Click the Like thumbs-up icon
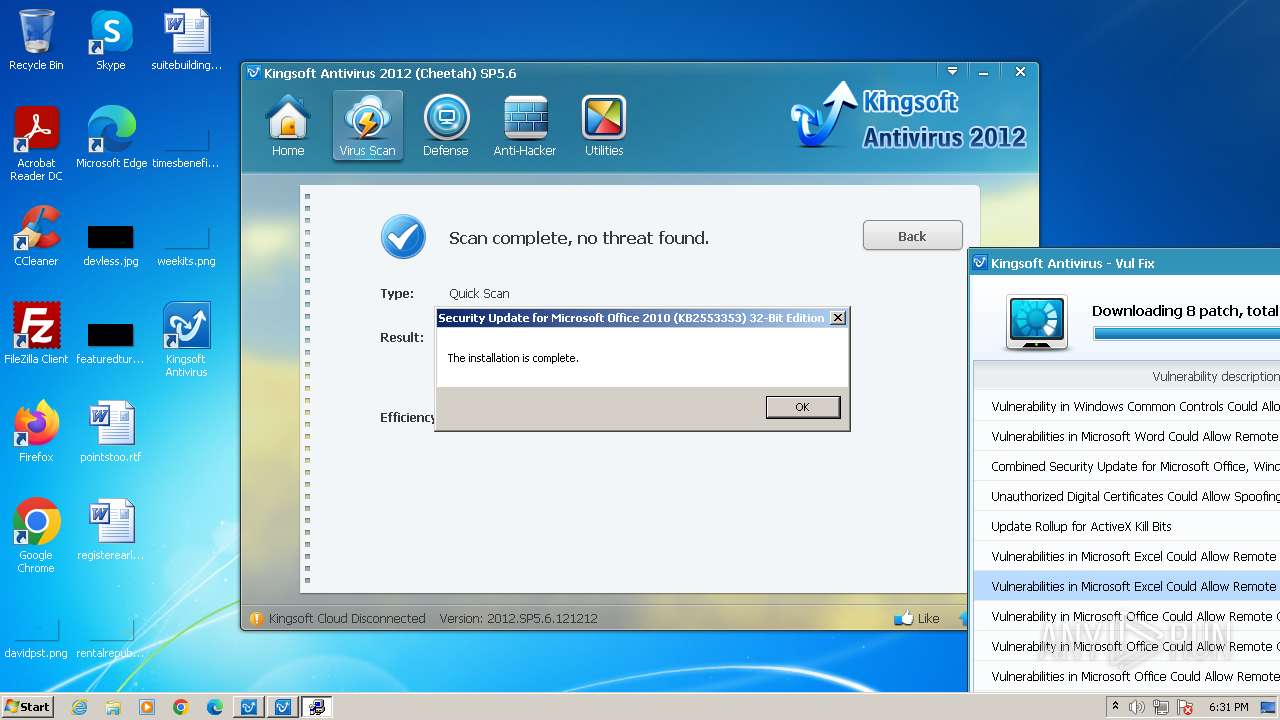This screenshot has height=720, width=1280. click(x=904, y=618)
